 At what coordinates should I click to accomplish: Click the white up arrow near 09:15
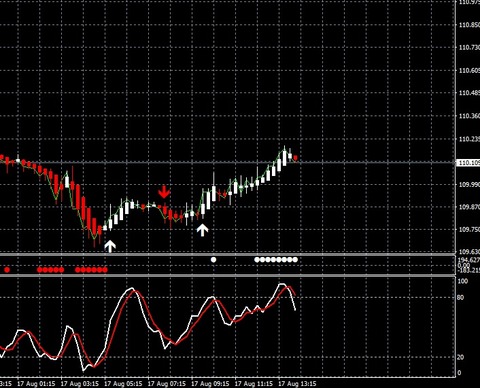202,230
